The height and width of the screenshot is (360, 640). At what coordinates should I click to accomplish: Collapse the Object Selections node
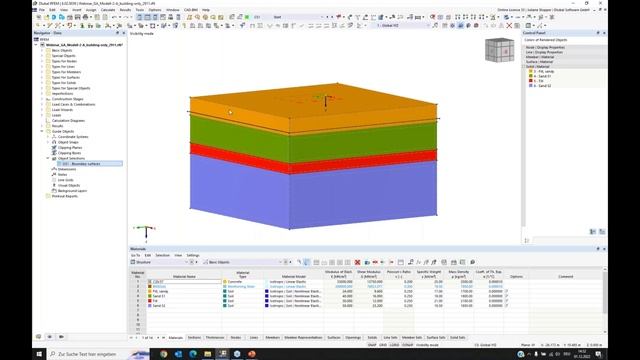point(48,158)
